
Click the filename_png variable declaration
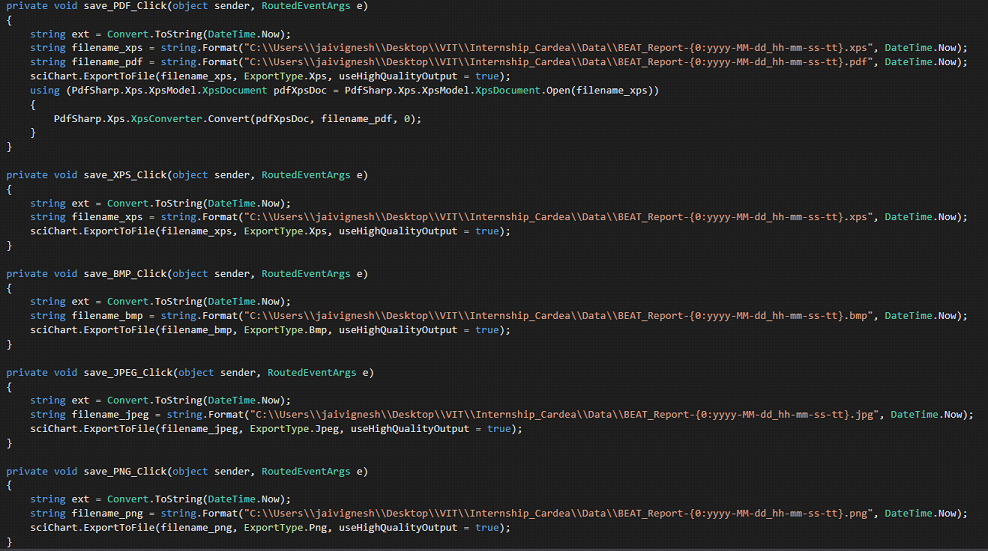tap(107, 514)
